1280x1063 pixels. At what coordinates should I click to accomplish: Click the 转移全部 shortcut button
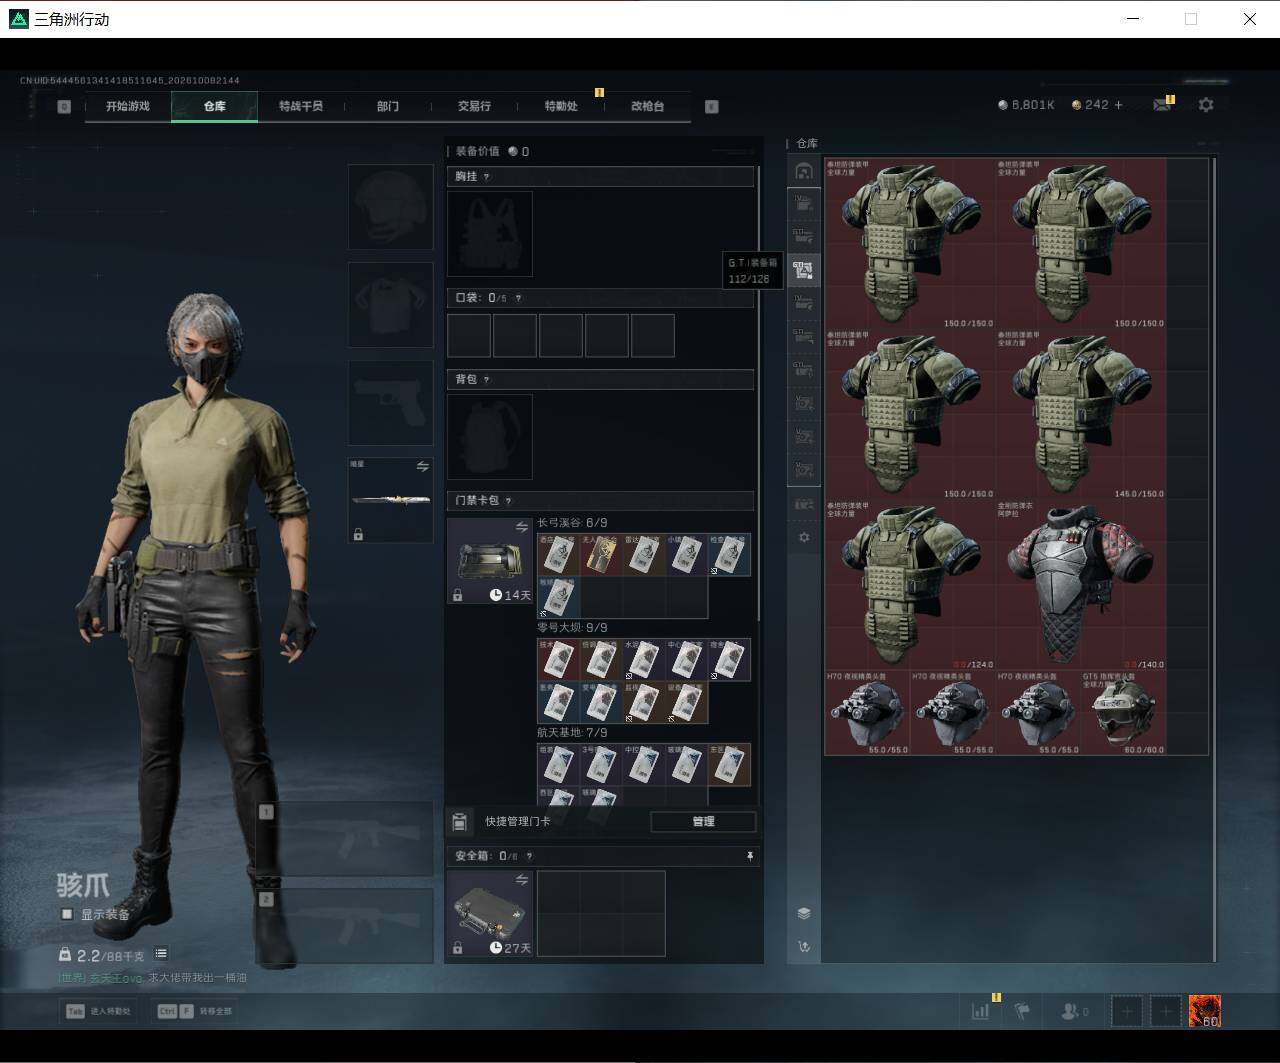click(195, 1011)
